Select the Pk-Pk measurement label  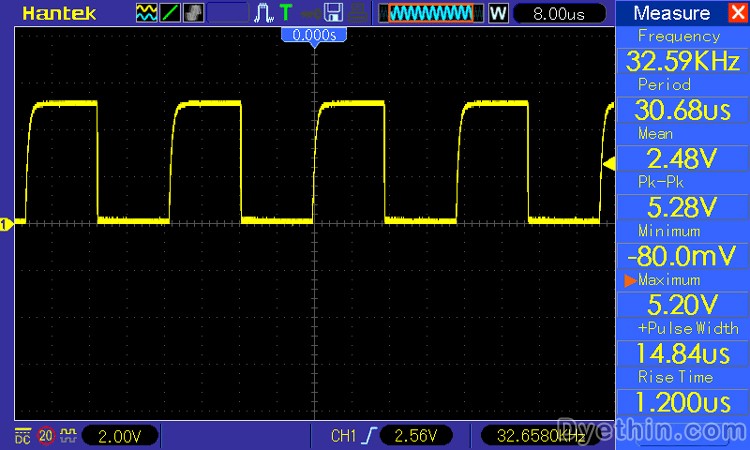661,182
